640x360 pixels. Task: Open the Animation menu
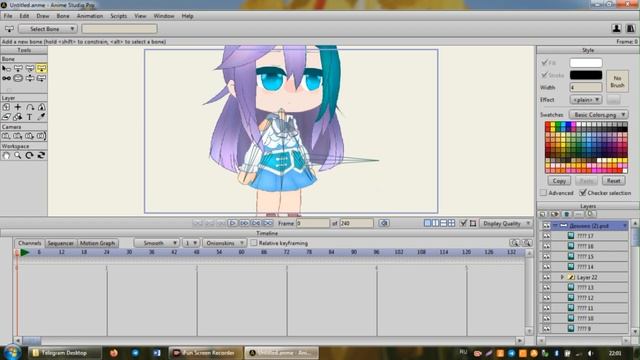(90, 16)
